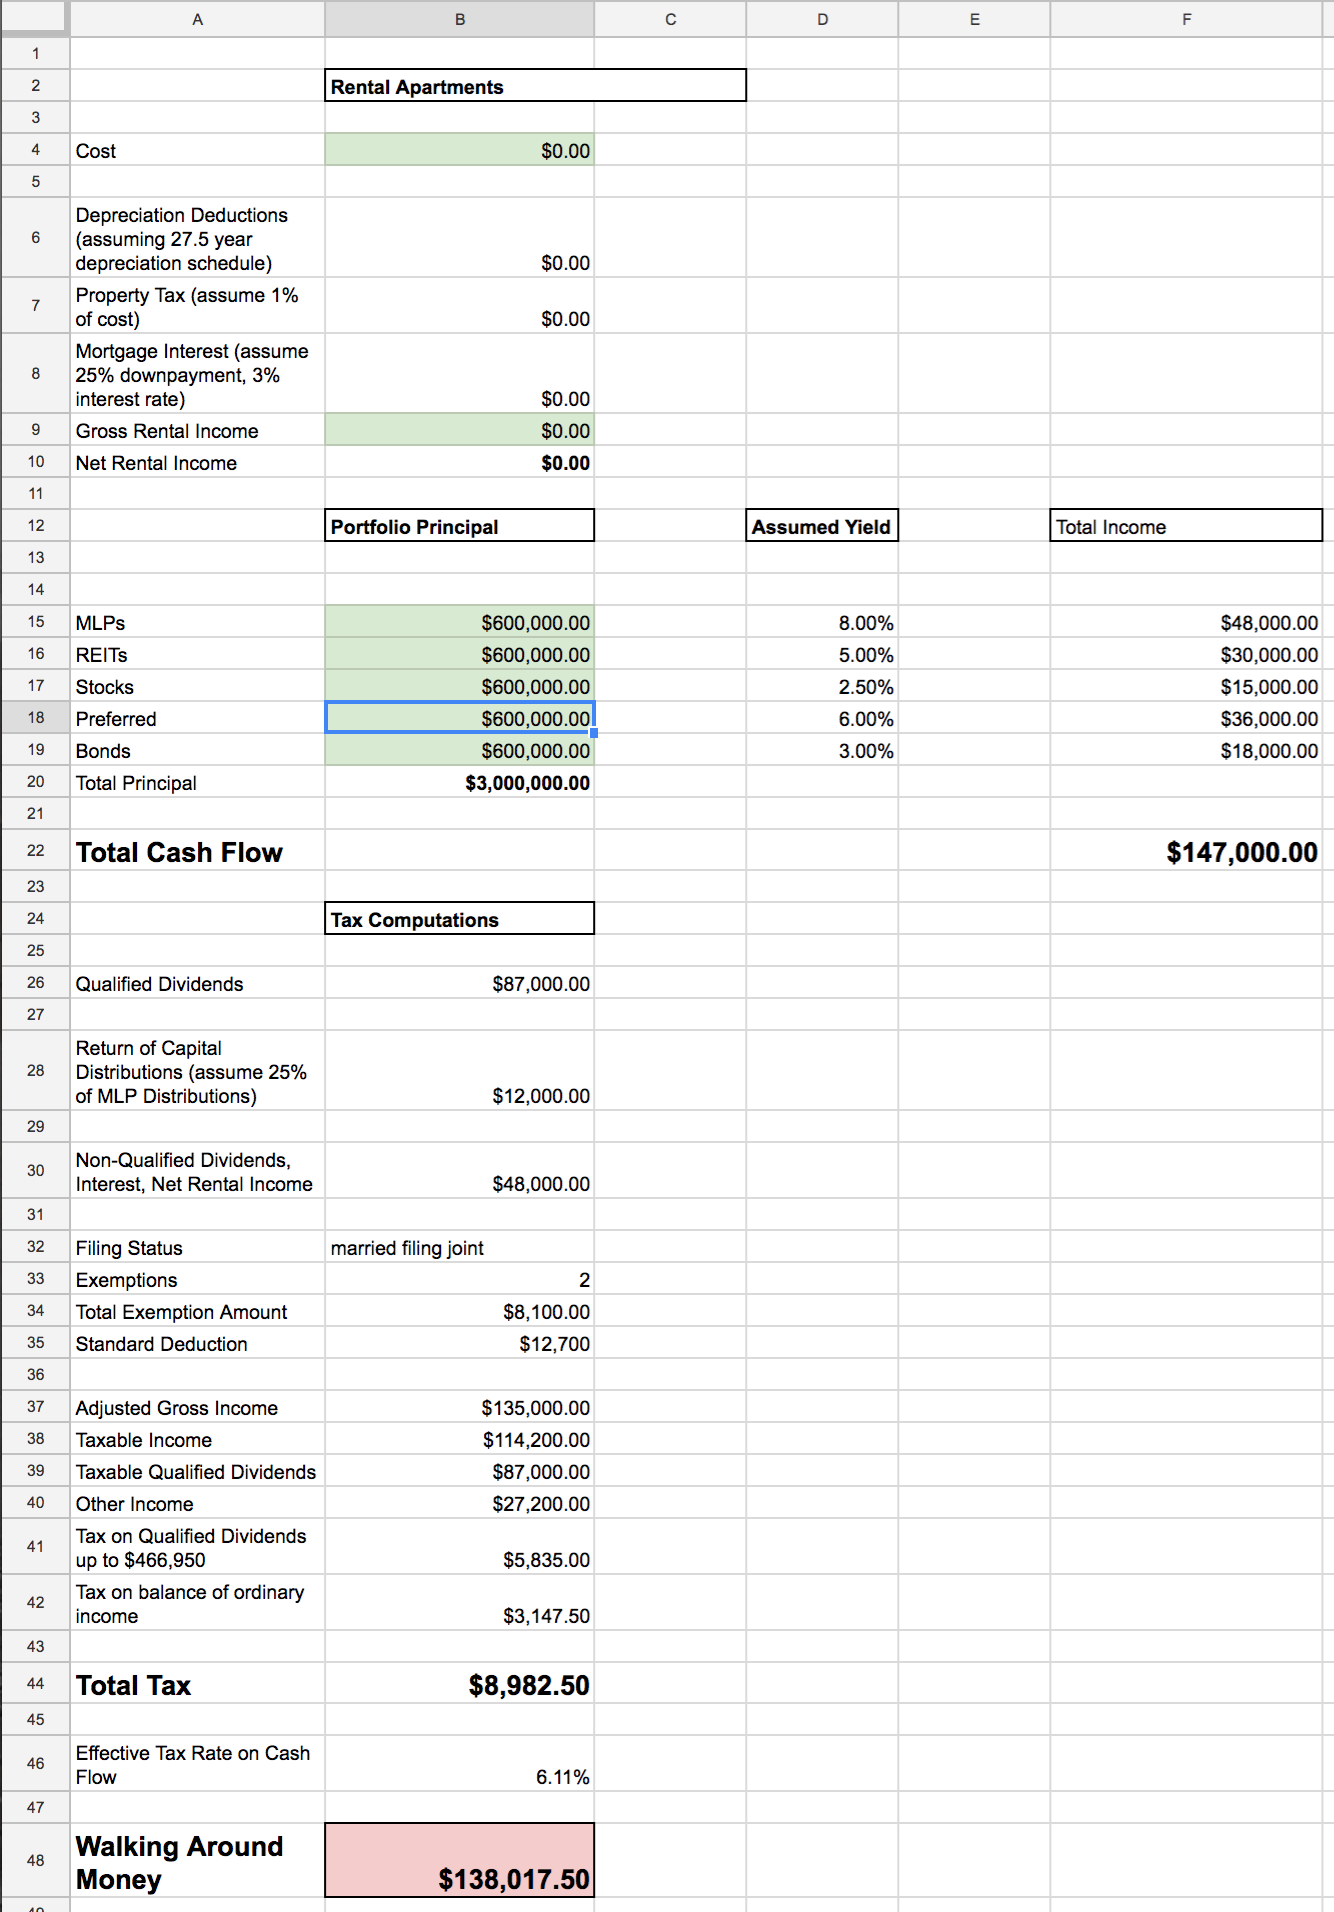
Task: Click Exemptions value 2
Action: 460,1279
